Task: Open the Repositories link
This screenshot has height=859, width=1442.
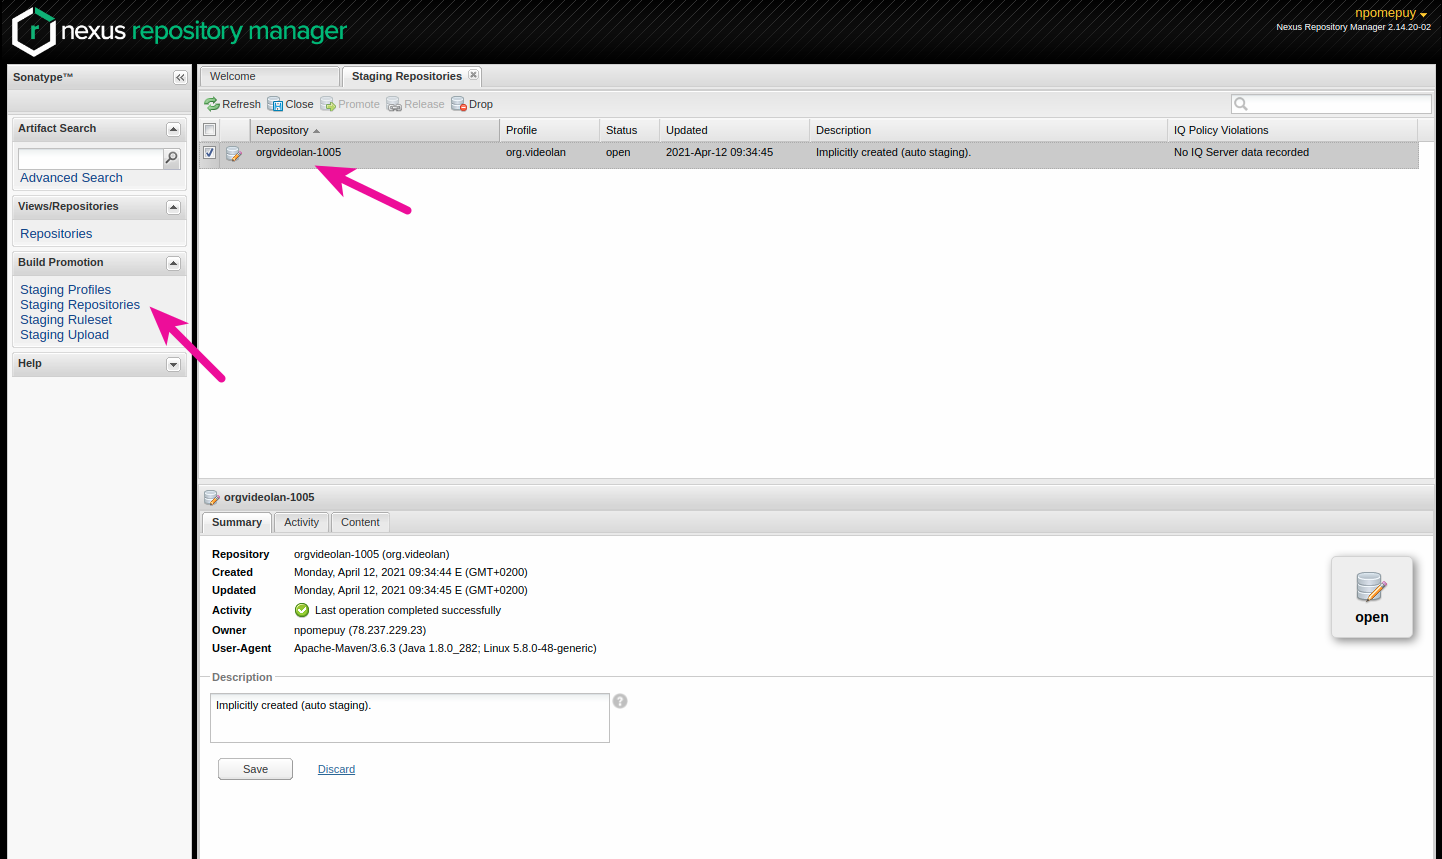Action: (x=56, y=234)
